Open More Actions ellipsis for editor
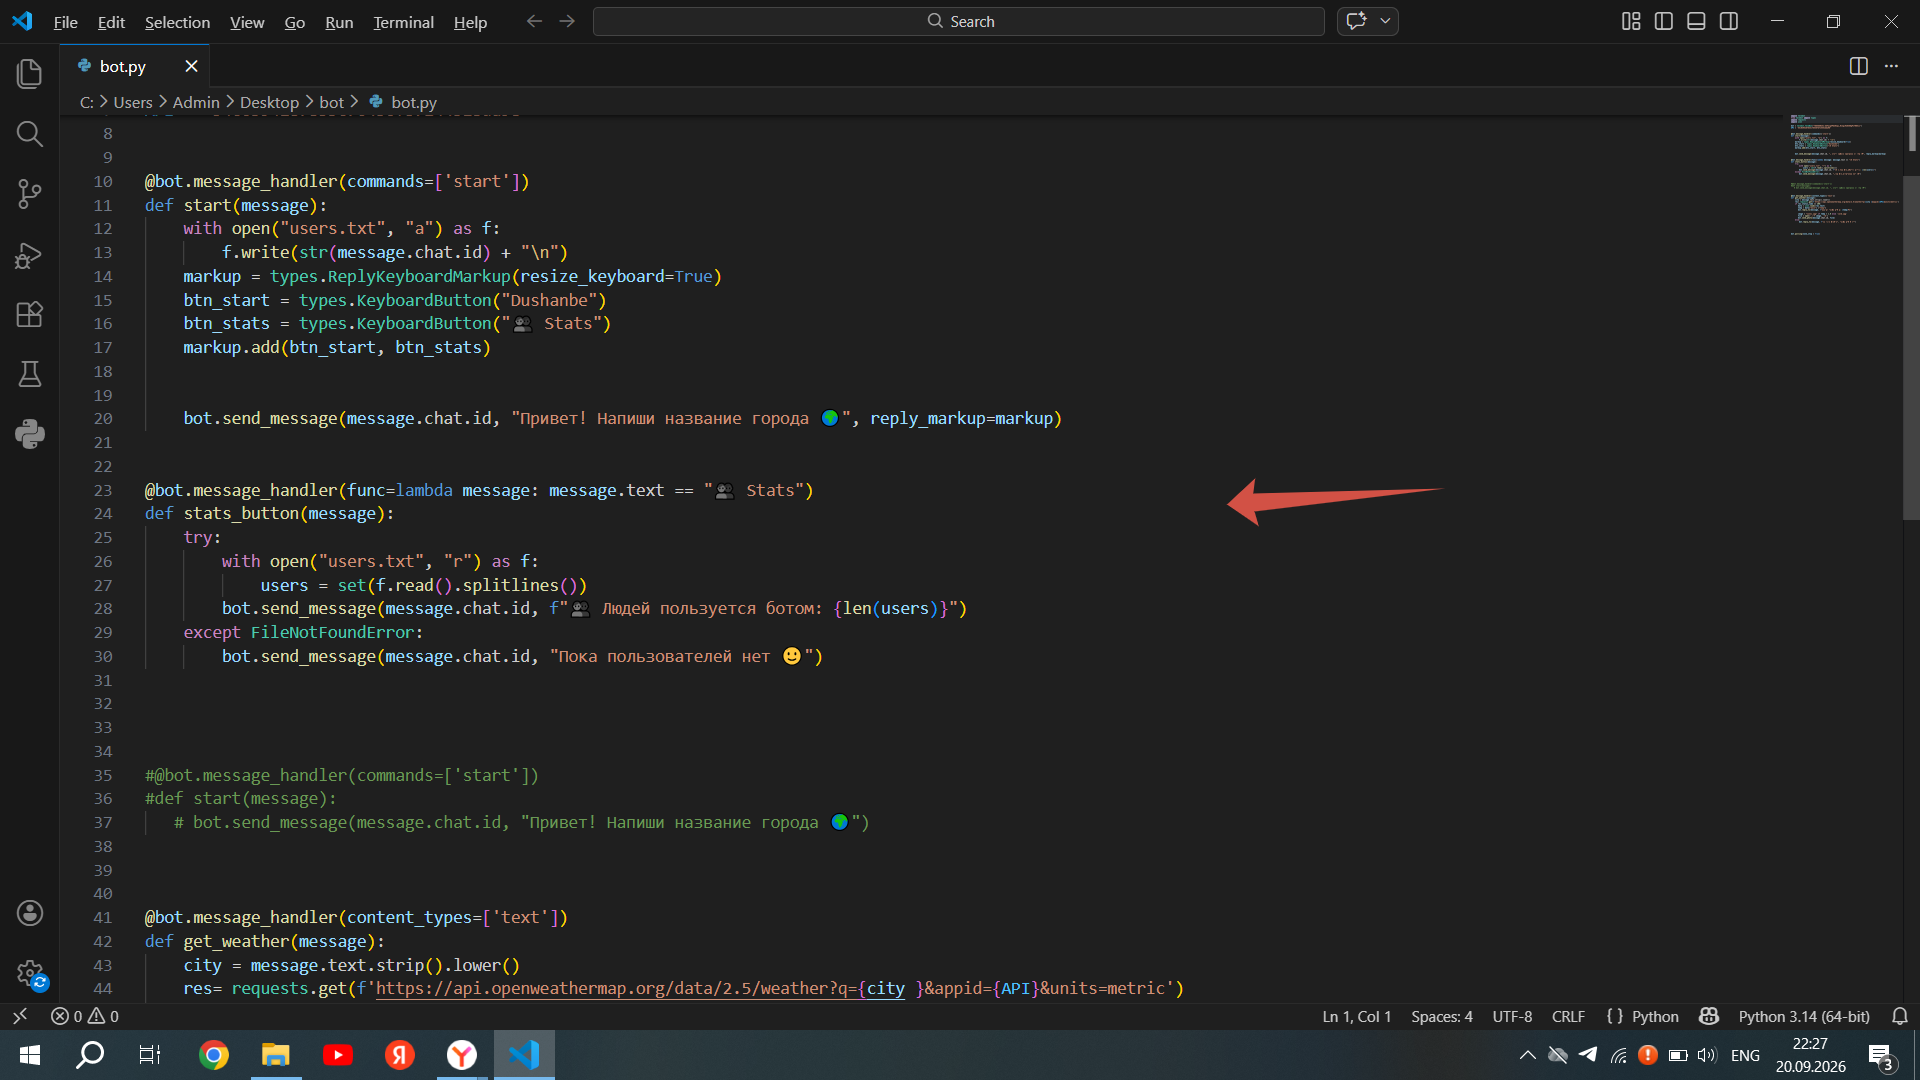1920x1080 pixels. coord(1891,66)
